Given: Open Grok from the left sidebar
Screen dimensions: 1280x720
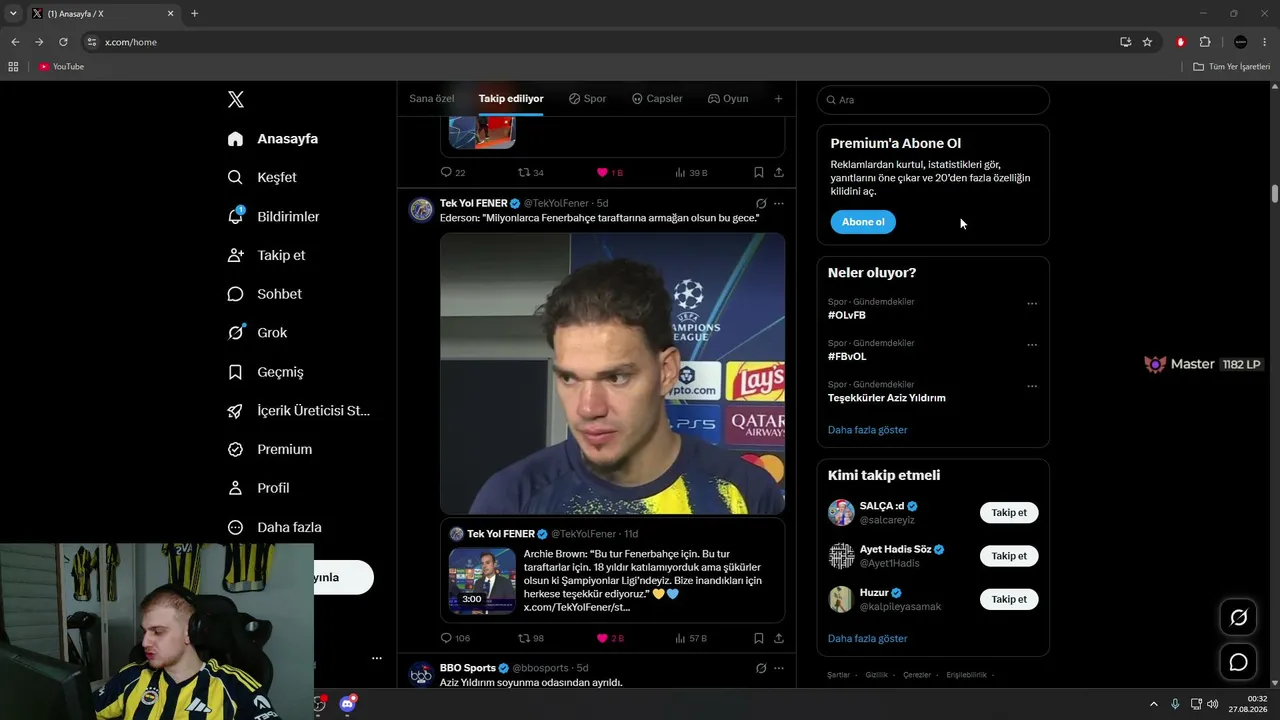Looking at the screenshot, I should (258, 333).
